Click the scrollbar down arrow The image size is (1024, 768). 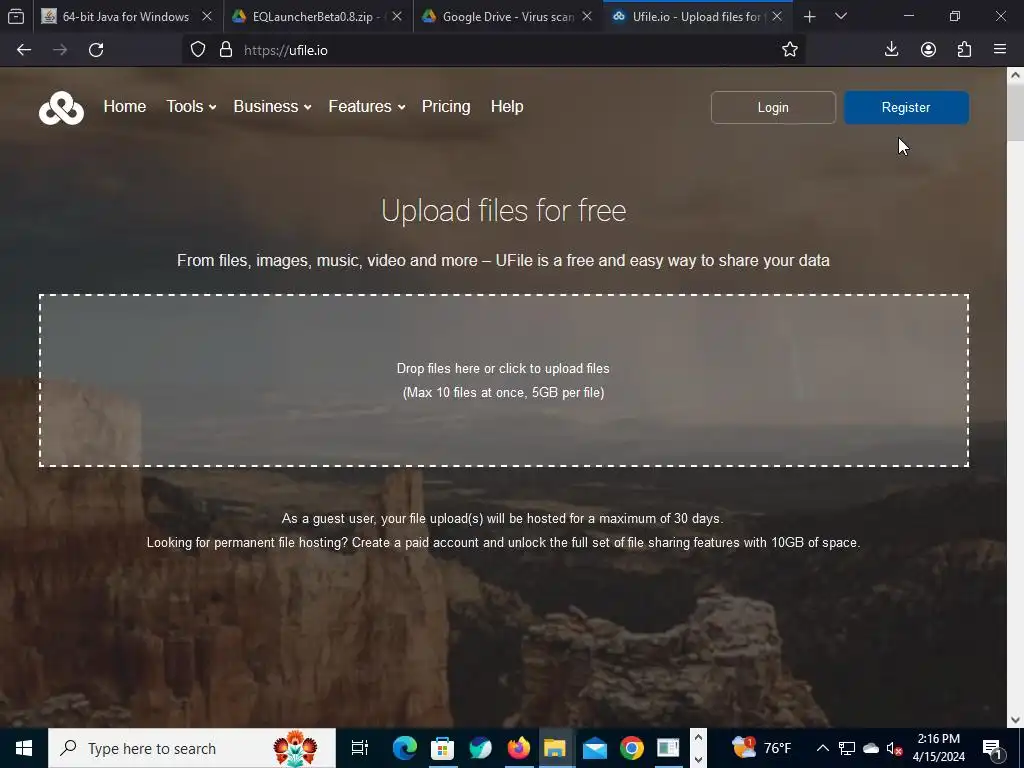tap(1015, 719)
